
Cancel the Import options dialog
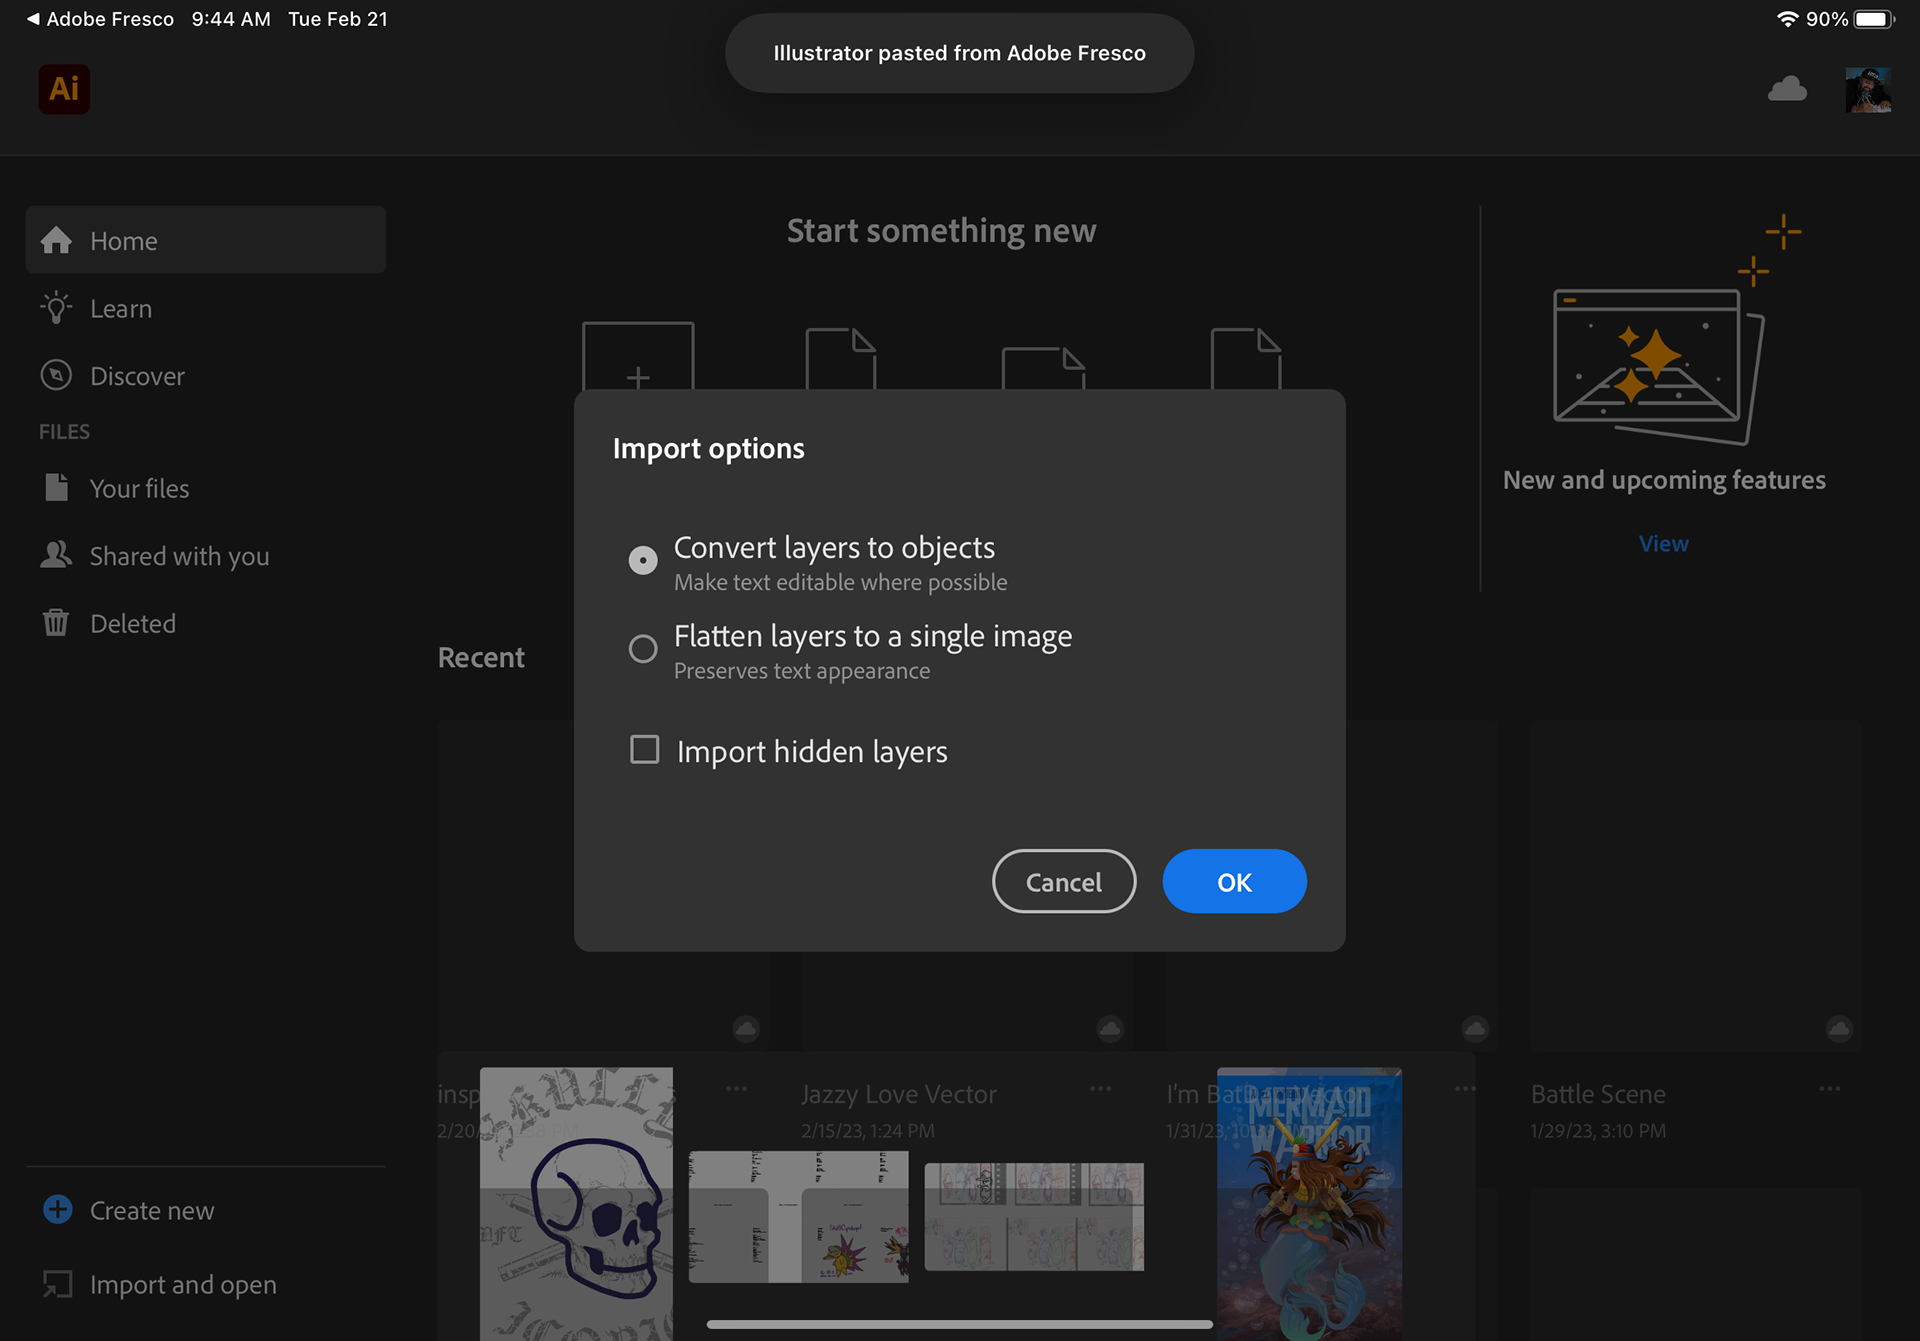pyautogui.click(x=1064, y=881)
